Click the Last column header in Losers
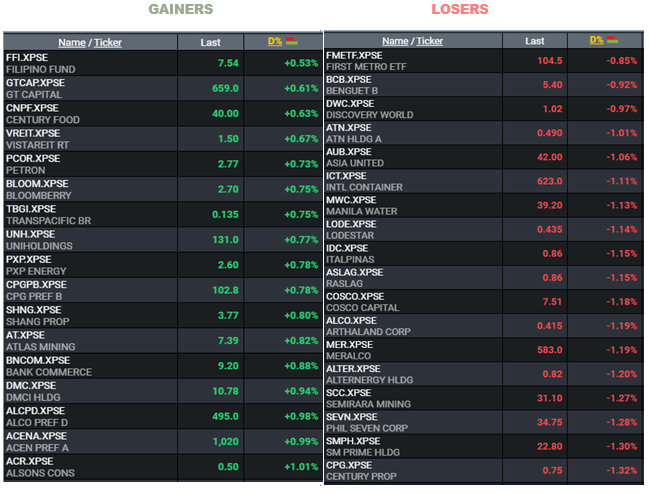The image size is (649, 493). tap(534, 41)
